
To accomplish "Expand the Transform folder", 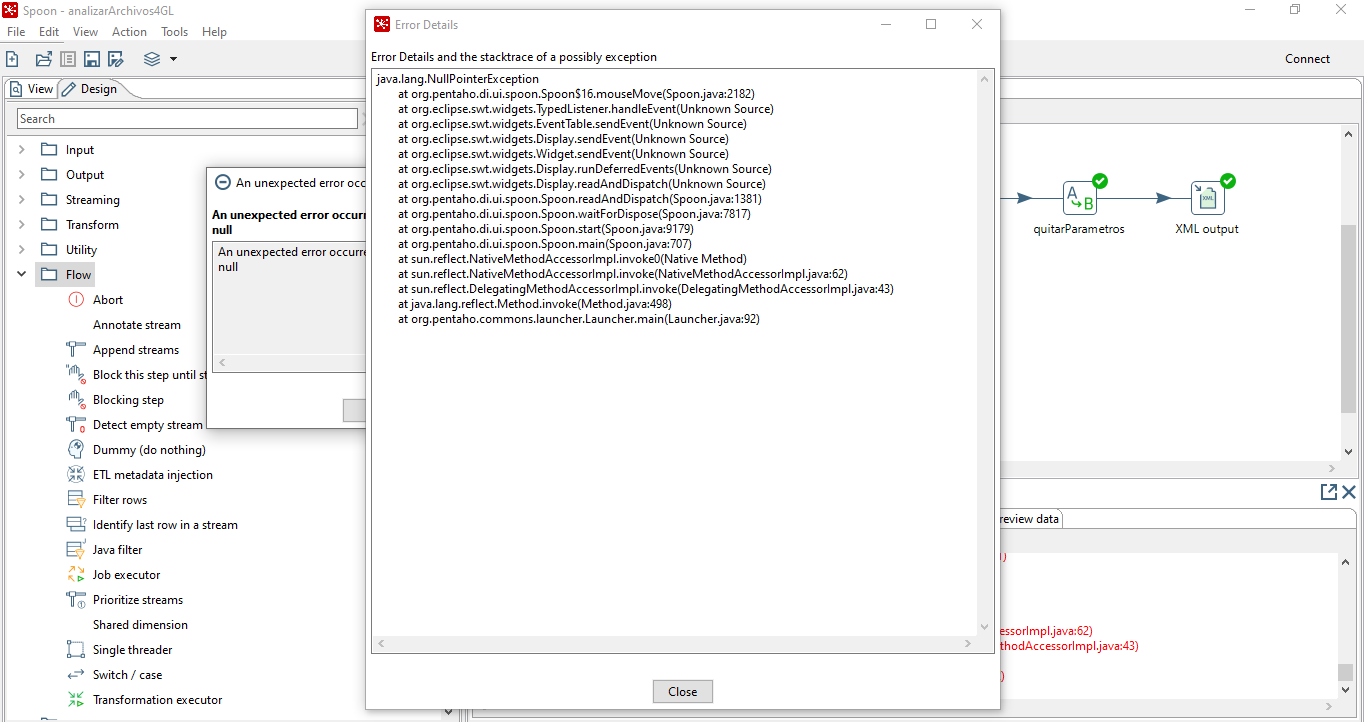I will coord(22,224).
